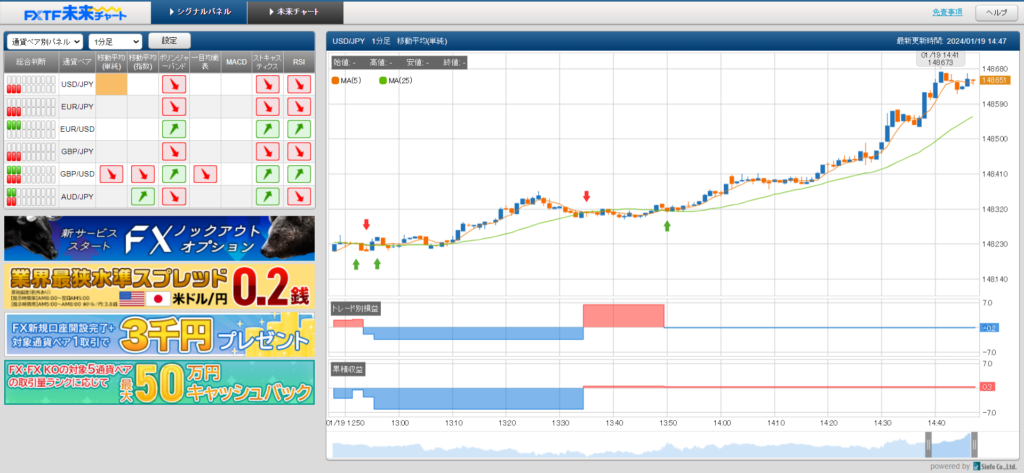Click green buy marker near 13:50 on chart

click(x=667, y=226)
